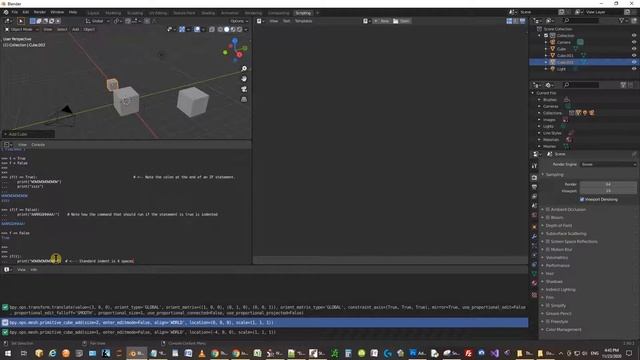Image resolution: width=640 pixels, height=360 pixels.
Task: Hide the Camera object in outliner
Action: click(x=634, y=42)
